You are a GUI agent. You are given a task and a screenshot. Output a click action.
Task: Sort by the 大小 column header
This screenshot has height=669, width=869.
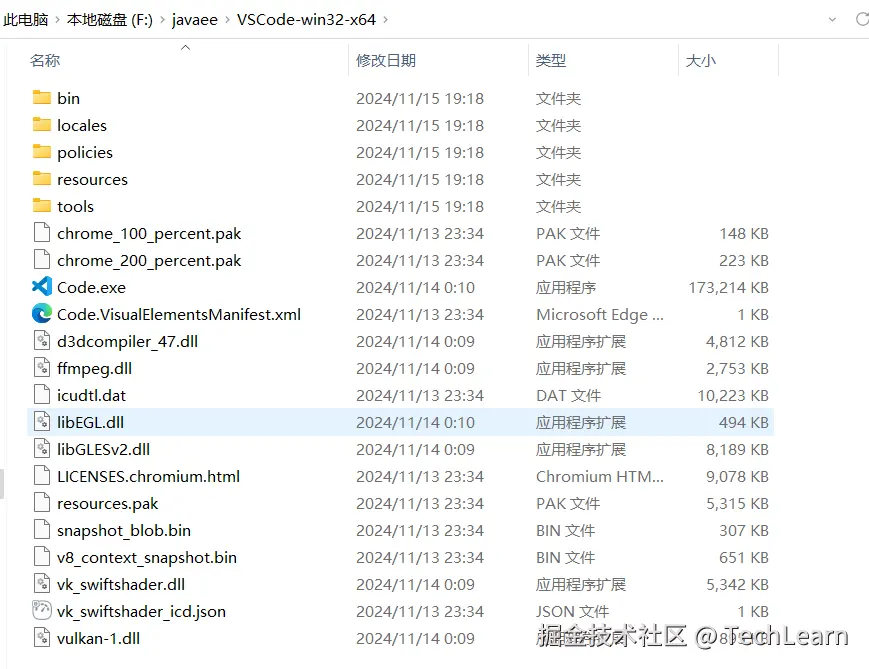point(701,60)
